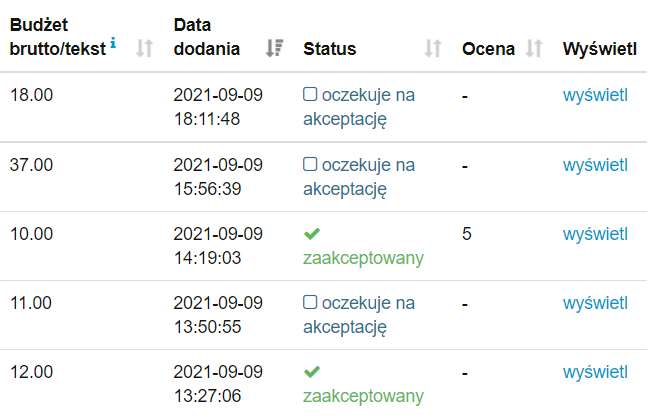Open wyświetl link for 18.00 budget row
Viewport: 664px width, 417px height.
595,95
